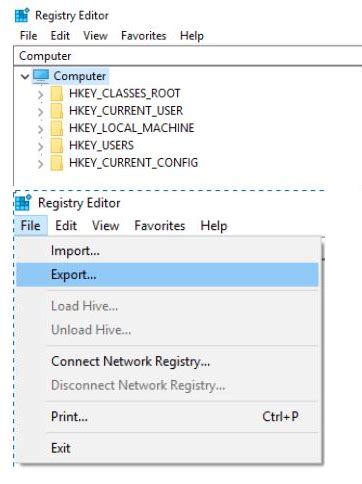Expand the HKEY_USERS key

[x=41, y=147]
